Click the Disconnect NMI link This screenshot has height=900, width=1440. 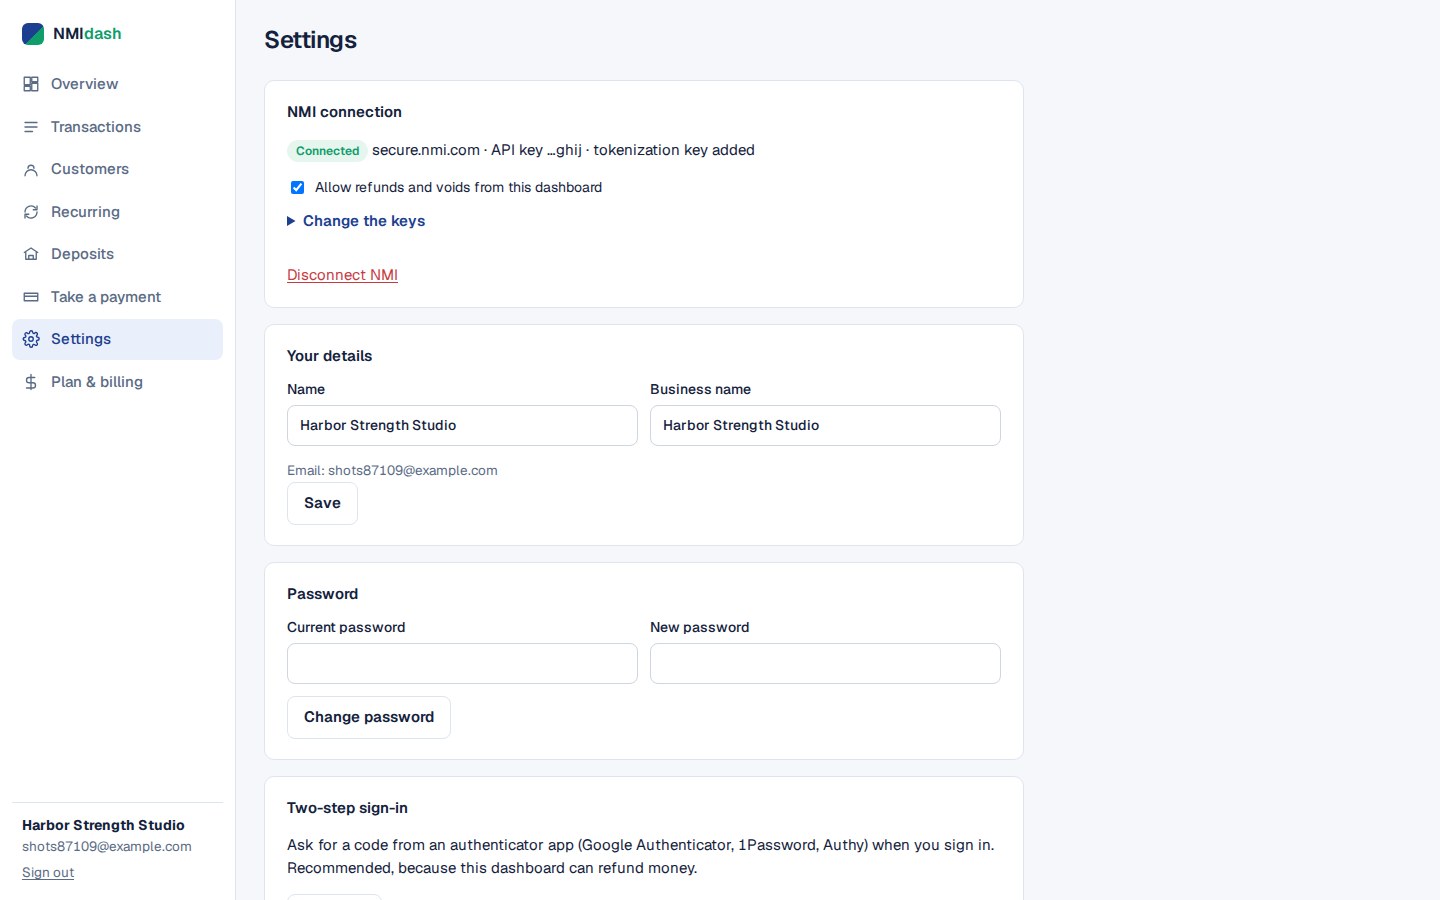point(342,275)
